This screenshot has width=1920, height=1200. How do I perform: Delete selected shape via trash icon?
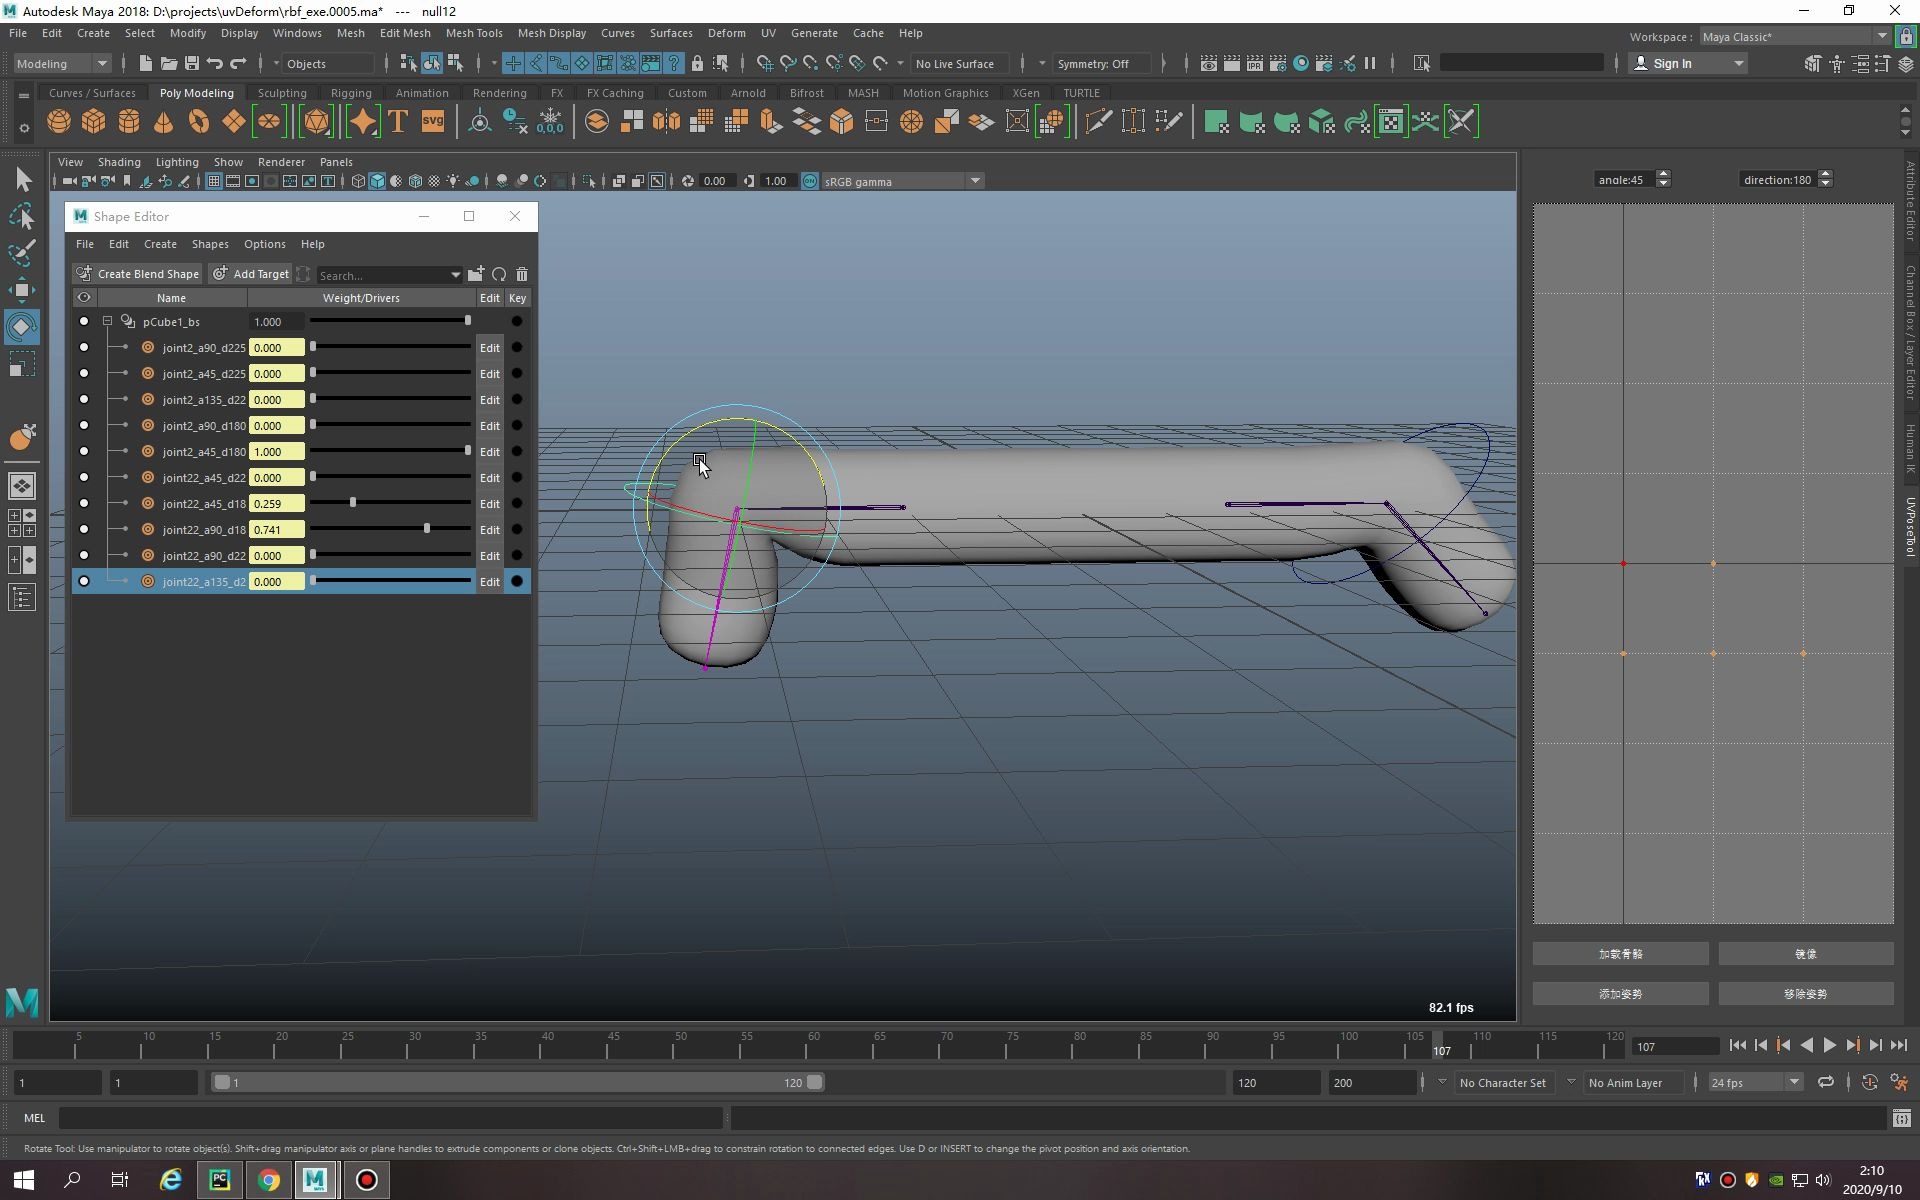coord(521,274)
